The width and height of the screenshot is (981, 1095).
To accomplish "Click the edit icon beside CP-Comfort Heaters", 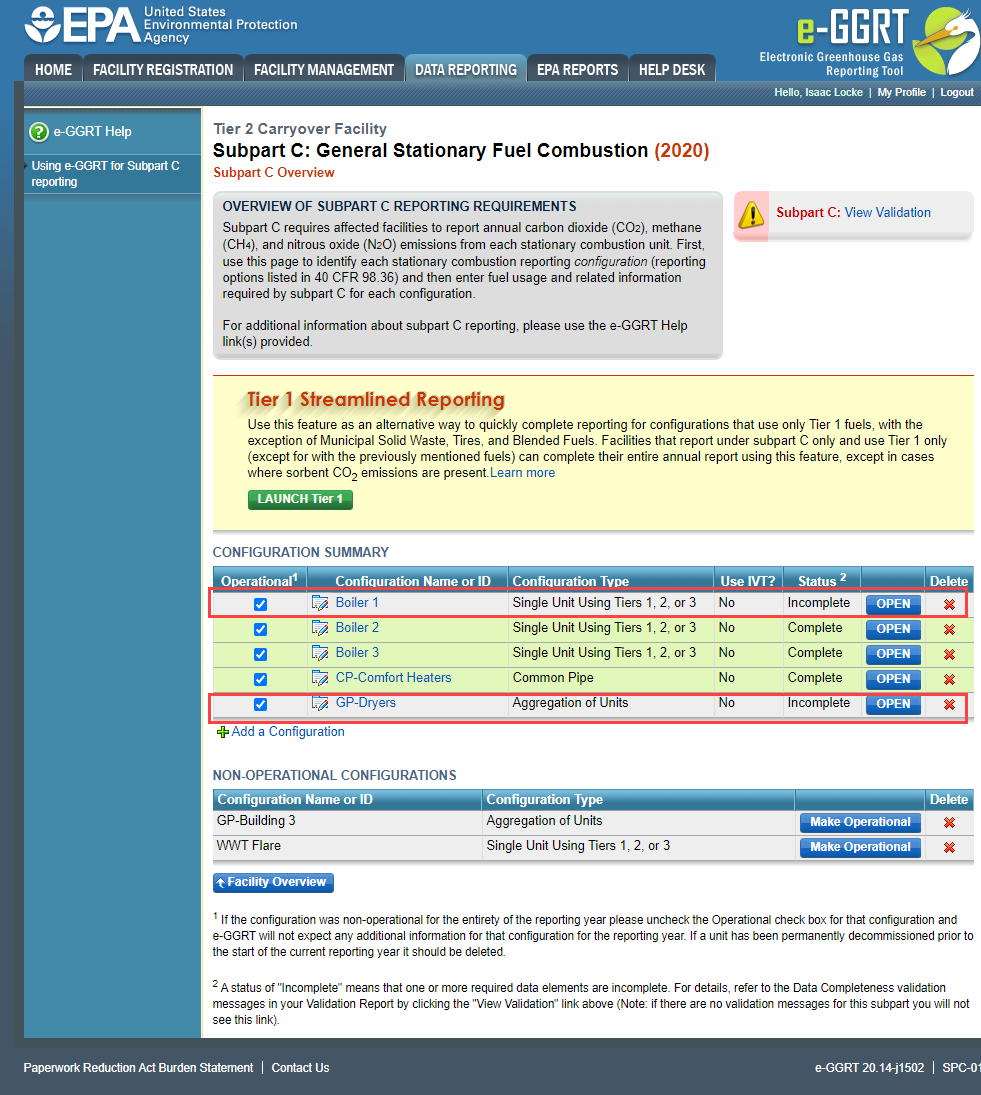I will [x=320, y=678].
